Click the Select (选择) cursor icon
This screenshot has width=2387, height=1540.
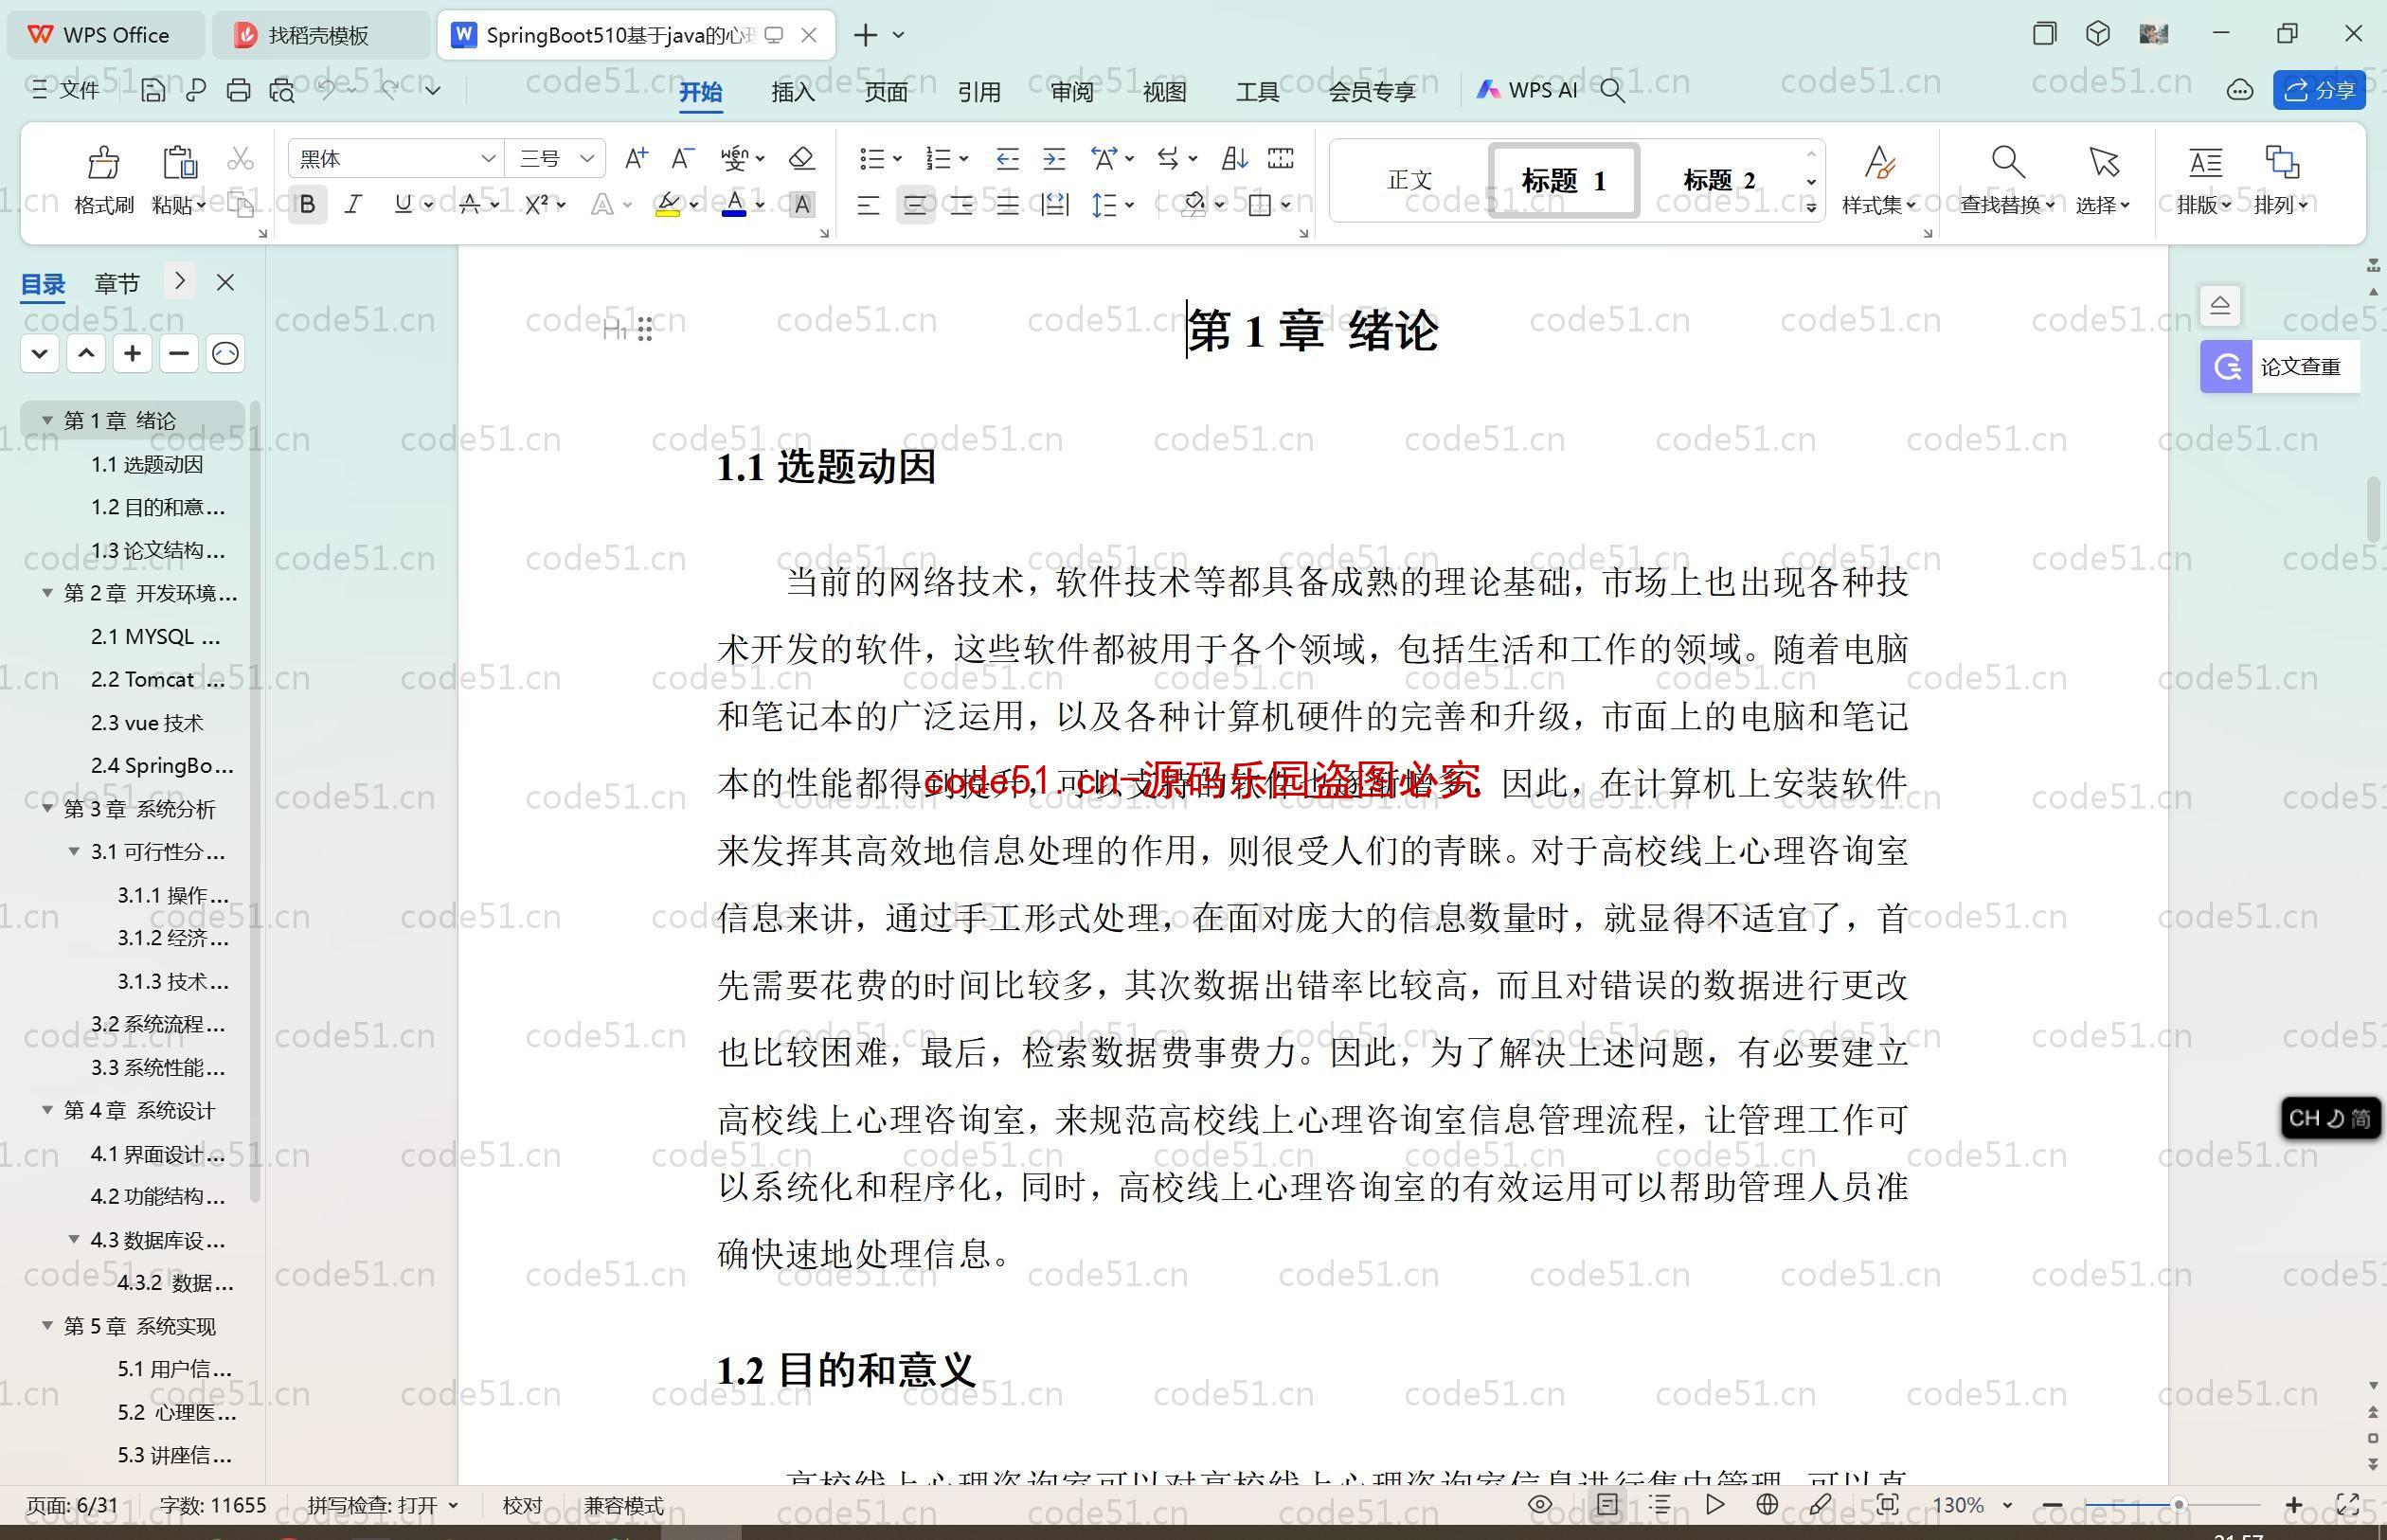[x=2103, y=162]
